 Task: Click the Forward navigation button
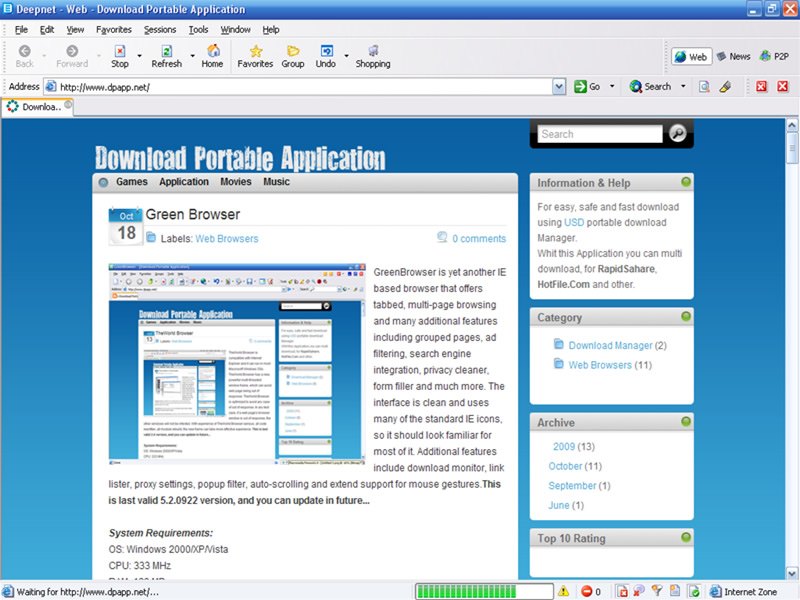(72, 57)
